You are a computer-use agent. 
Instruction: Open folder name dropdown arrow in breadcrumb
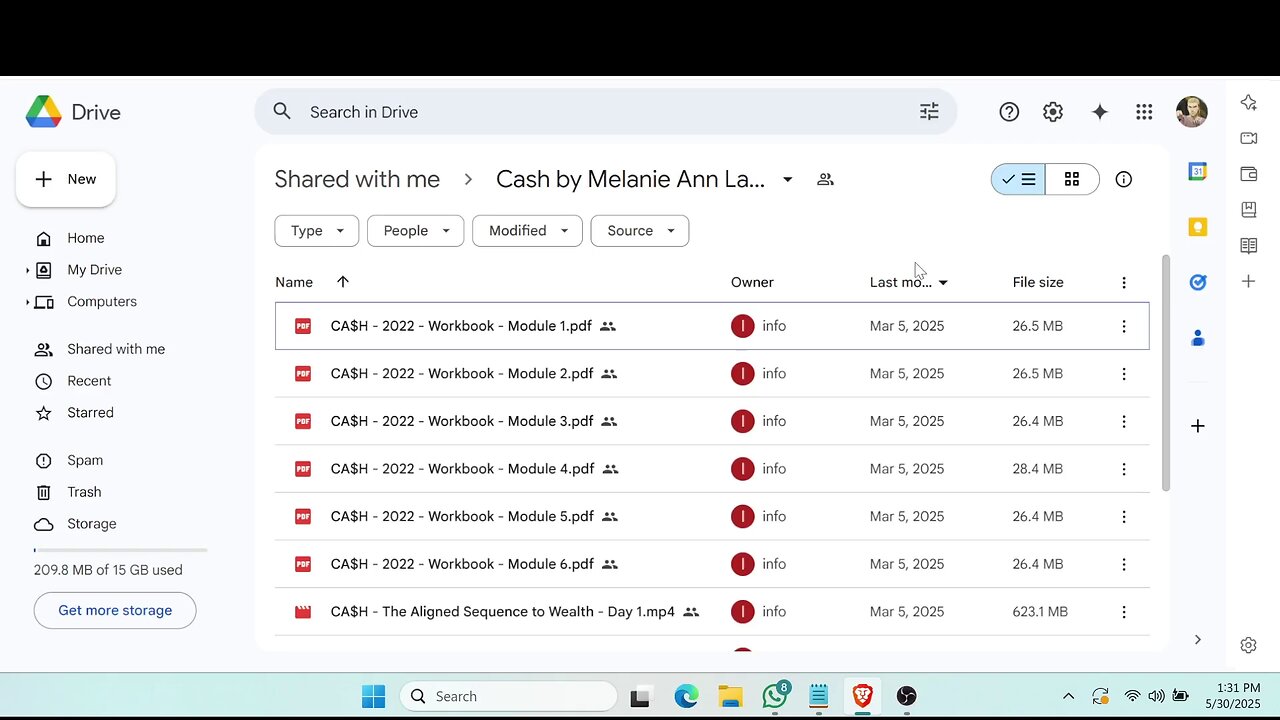coord(788,179)
